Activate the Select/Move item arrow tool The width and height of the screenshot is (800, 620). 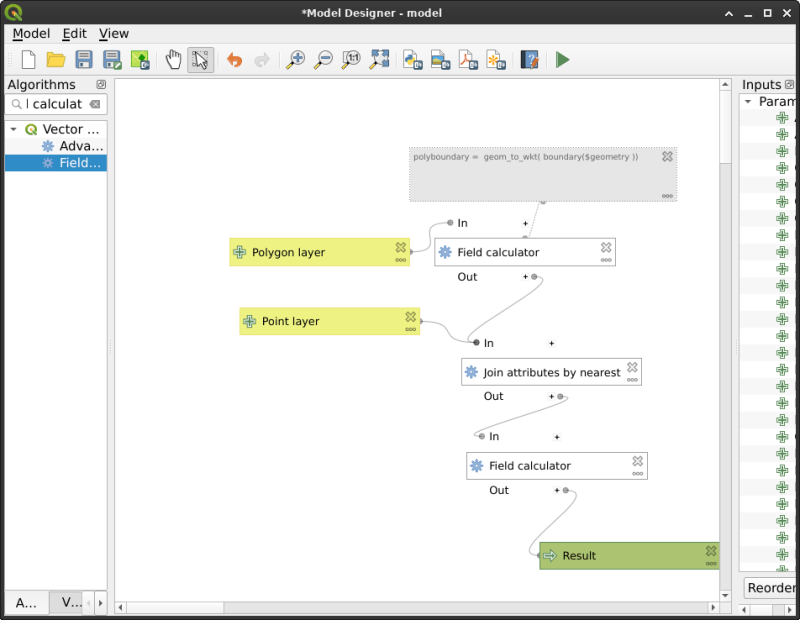[x=201, y=60]
